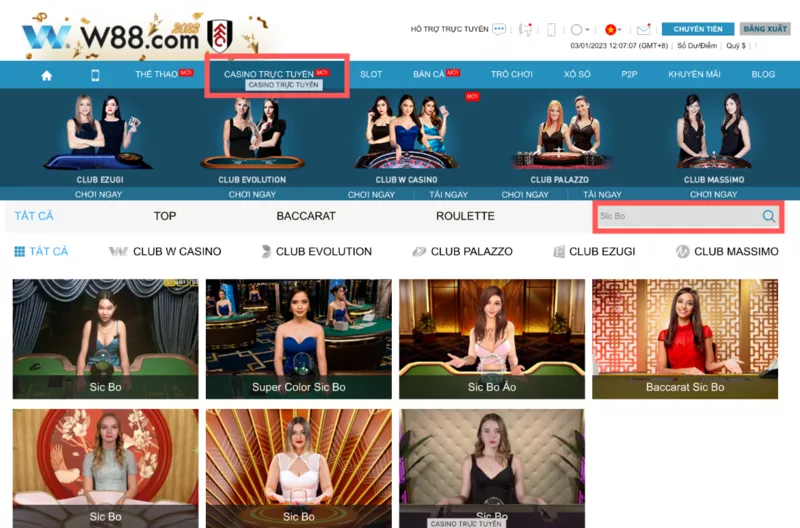Image resolution: width=800 pixels, height=528 pixels.
Task: Expand the circle profile dropdown in header
Action: tap(580, 30)
